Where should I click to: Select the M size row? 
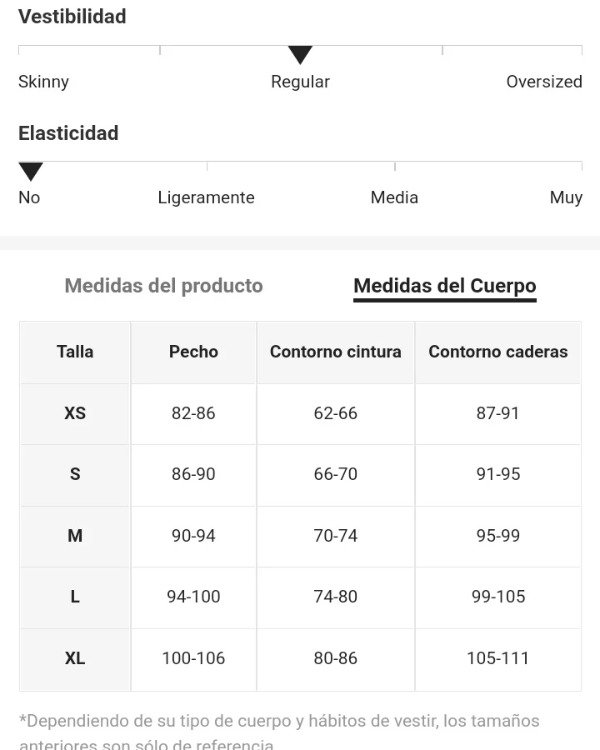(x=75, y=536)
